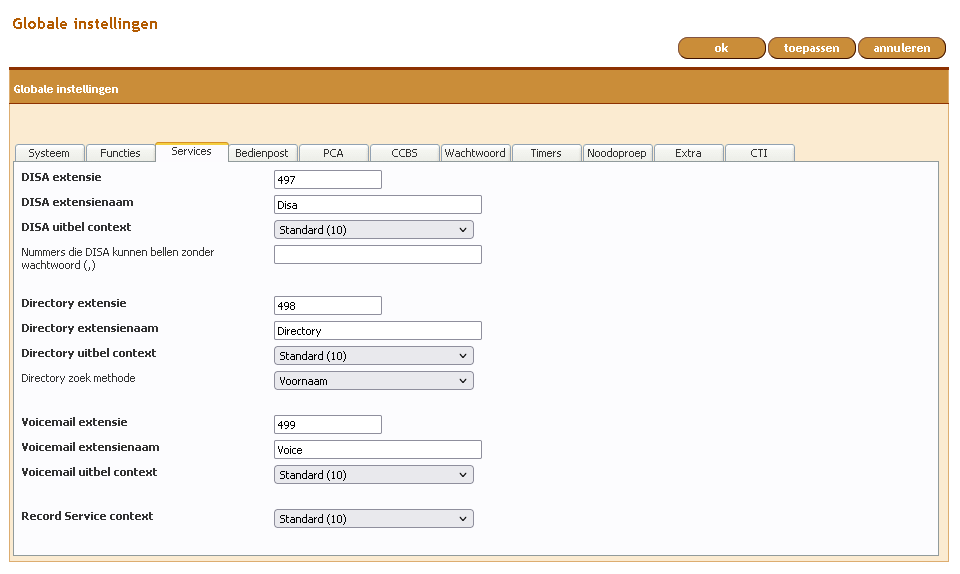Switch to the Extra tab
Viewport: 960px width, 574px height.
pos(688,153)
